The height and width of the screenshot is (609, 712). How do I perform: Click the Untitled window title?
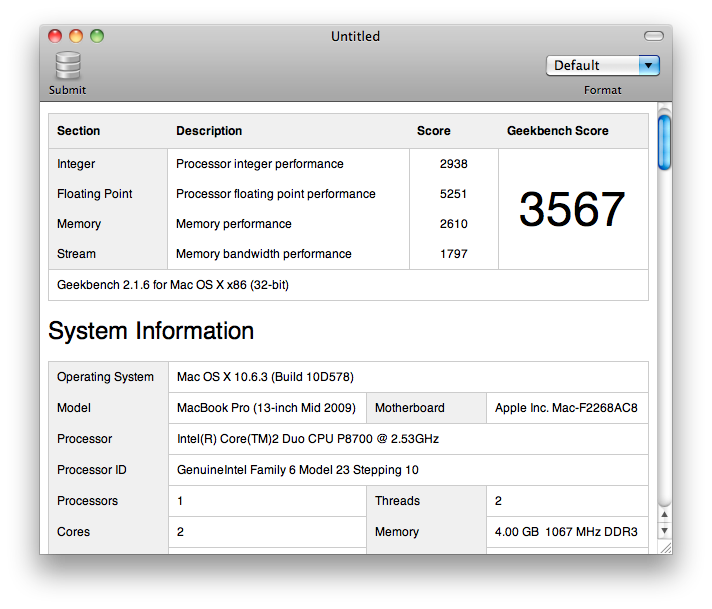(356, 36)
